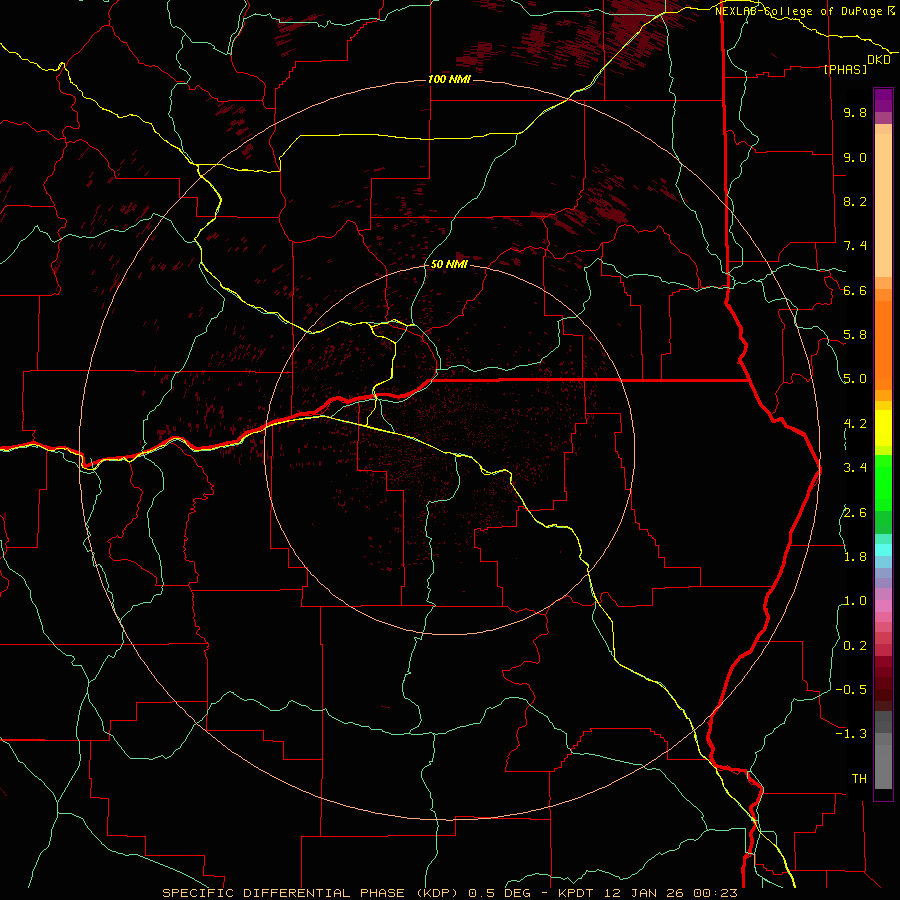Pick the bright green band on color bar
900x900 pixels.
tap(883, 482)
